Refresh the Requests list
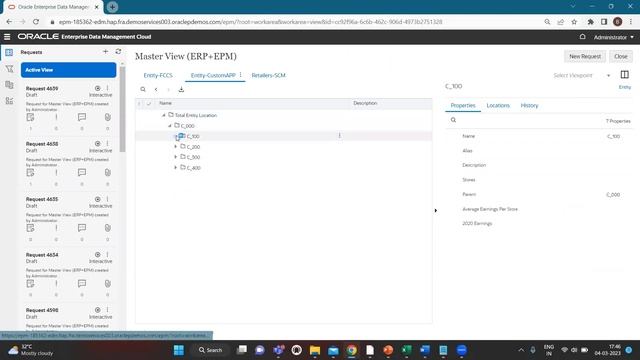Image resolution: width=640 pixels, height=360 pixels. pyautogui.click(x=118, y=51)
